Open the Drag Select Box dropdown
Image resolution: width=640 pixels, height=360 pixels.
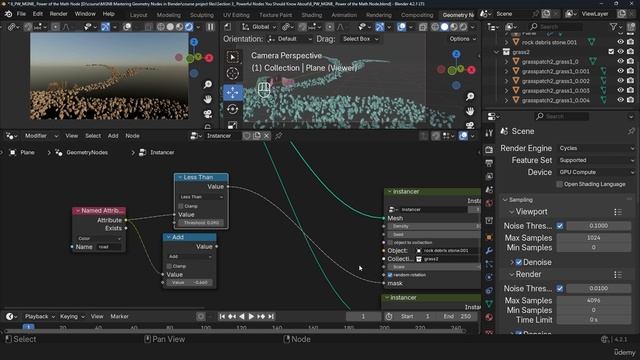click(x=360, y=39)
